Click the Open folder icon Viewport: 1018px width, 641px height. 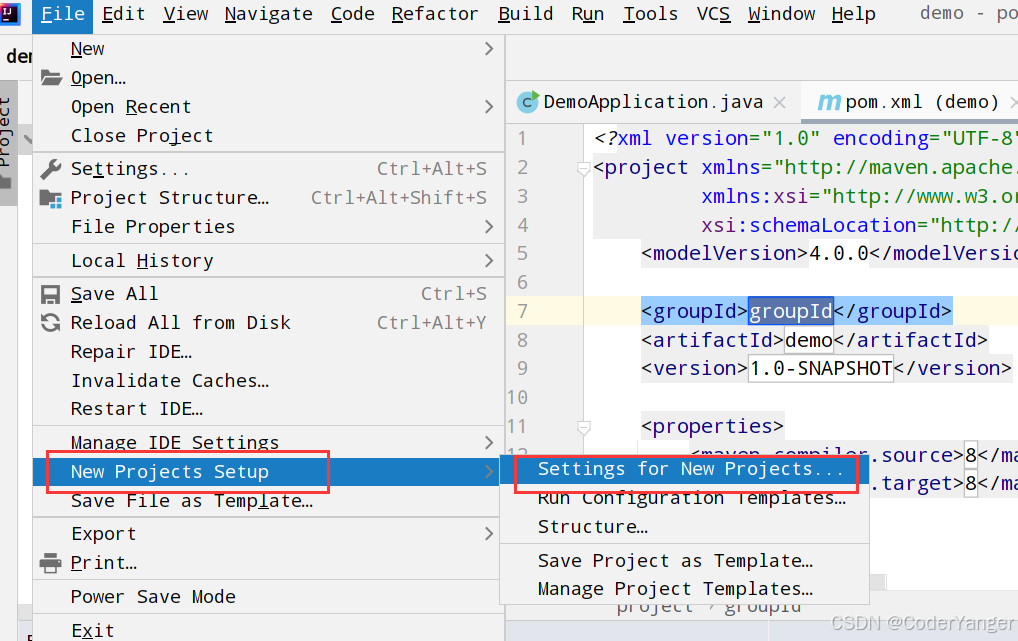pos(51,78)
